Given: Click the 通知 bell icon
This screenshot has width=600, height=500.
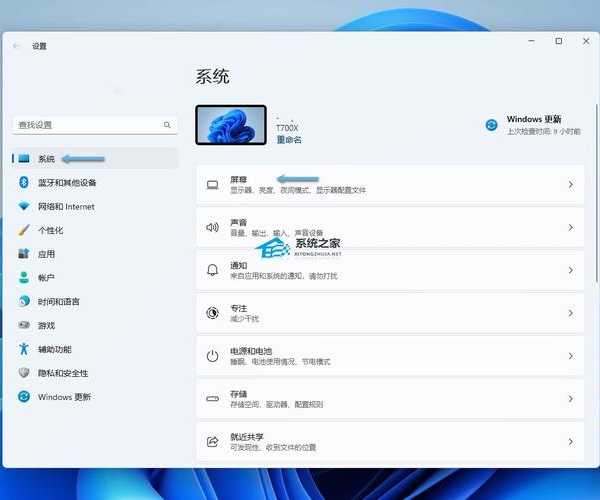Looking at the screenshot, I should (212, 270).
